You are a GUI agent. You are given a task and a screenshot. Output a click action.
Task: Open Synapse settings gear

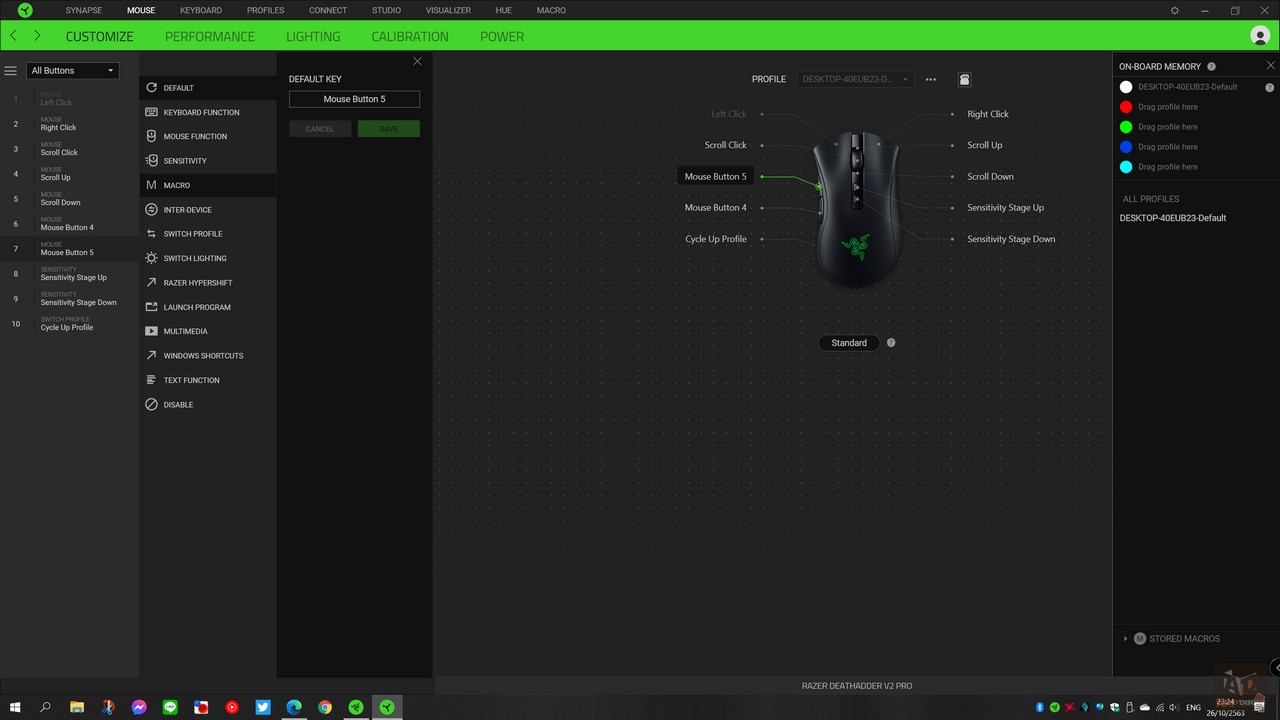[x=1175, y=10]
